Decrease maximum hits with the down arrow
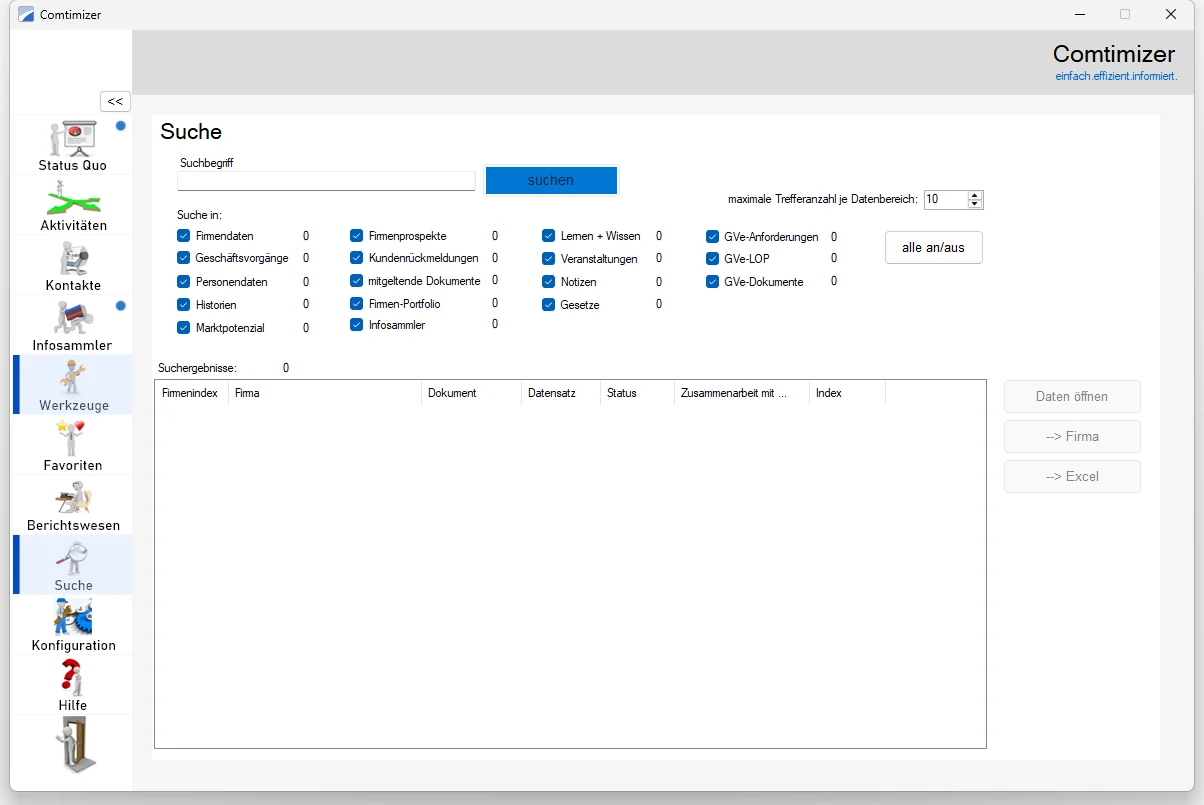The width and height of the screenshot is (1204, 805). click(975, 204)
